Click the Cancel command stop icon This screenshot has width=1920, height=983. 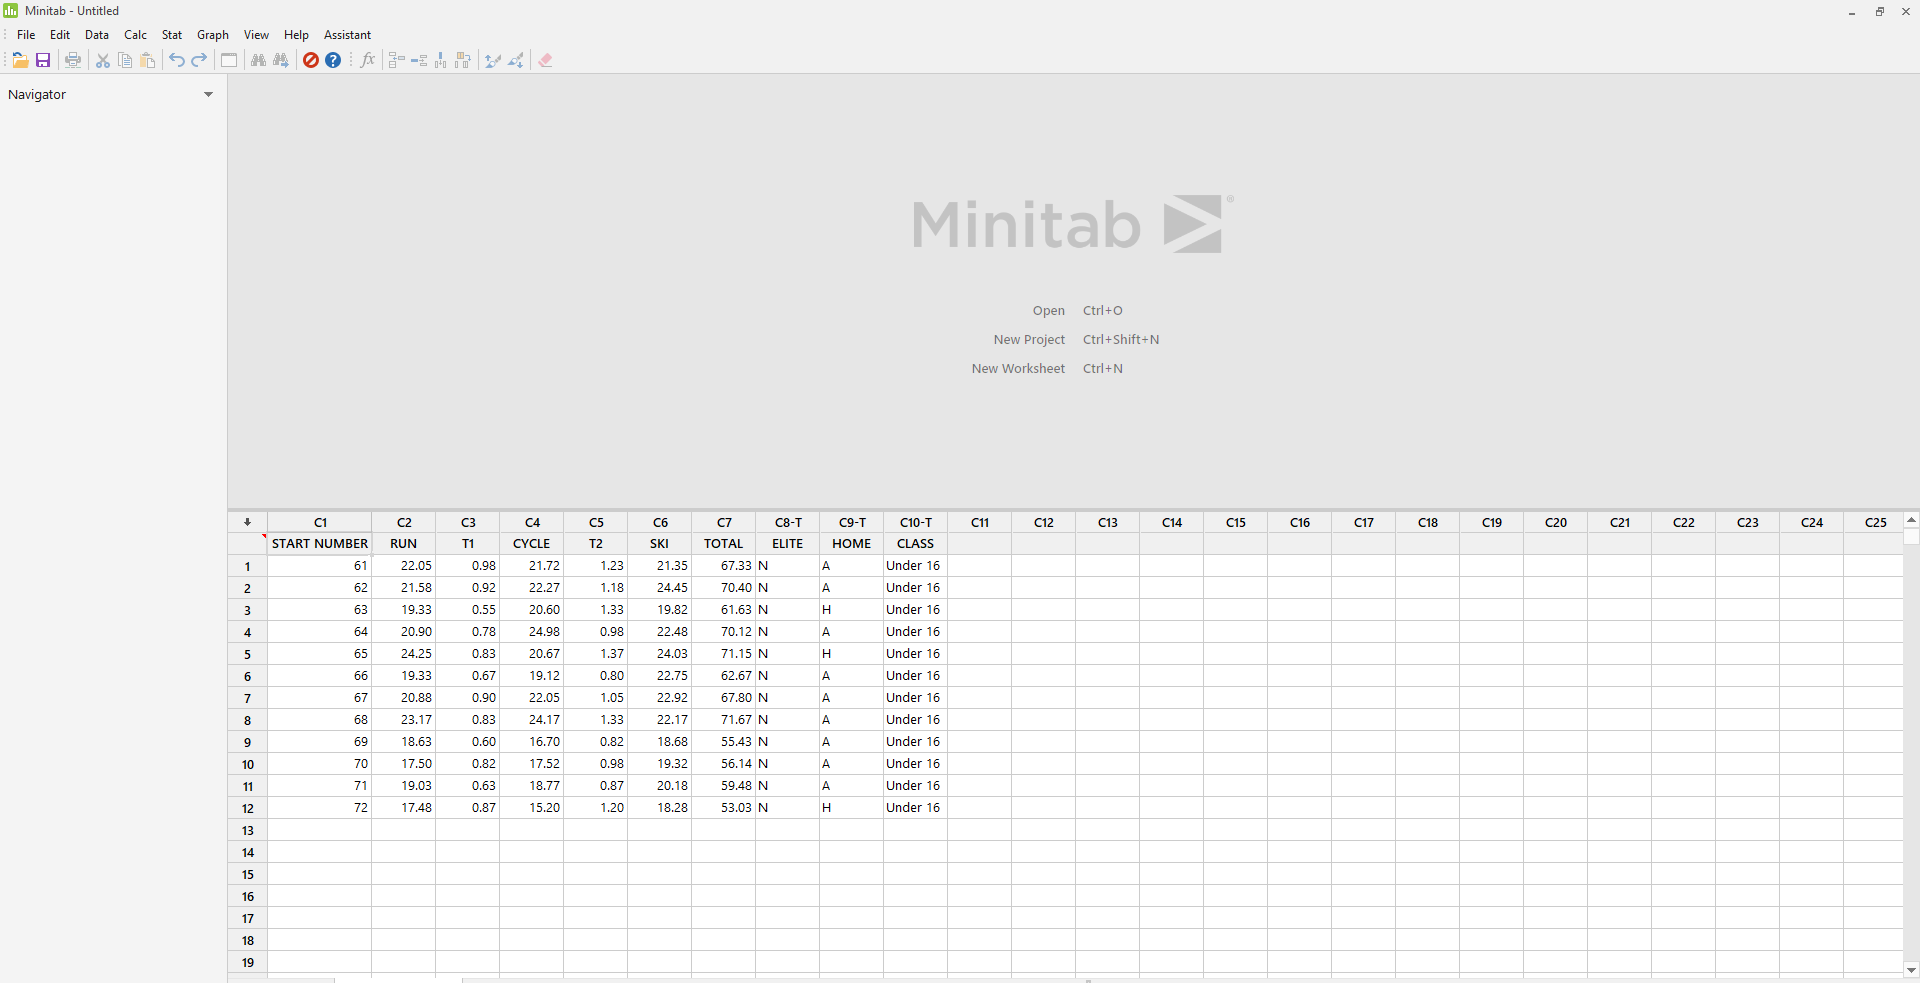[x=311, y=60]
